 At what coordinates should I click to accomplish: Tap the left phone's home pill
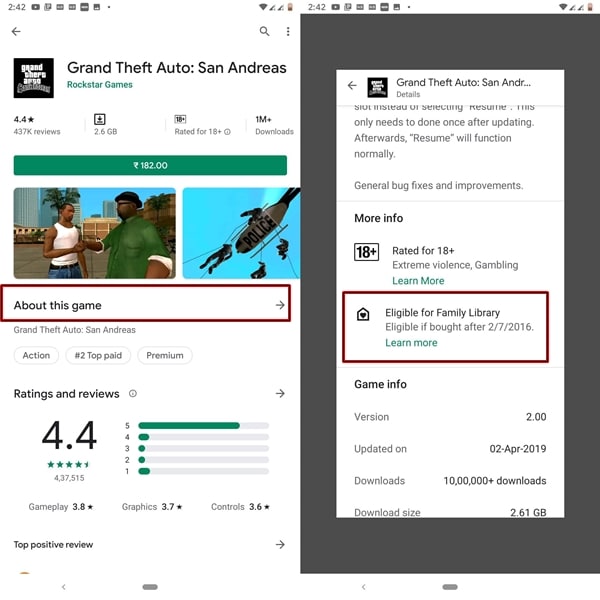tap(150, 587)
